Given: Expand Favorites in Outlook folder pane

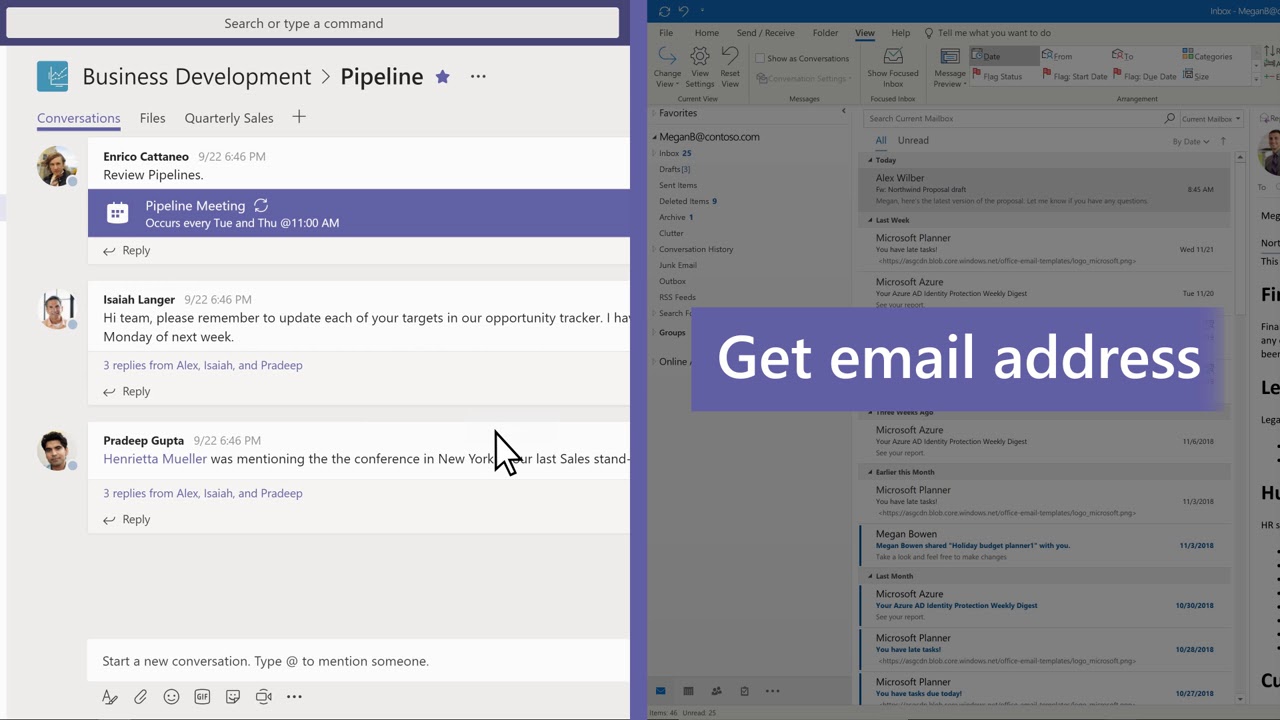Looking at the screenshot, I should tap(655, 113).
